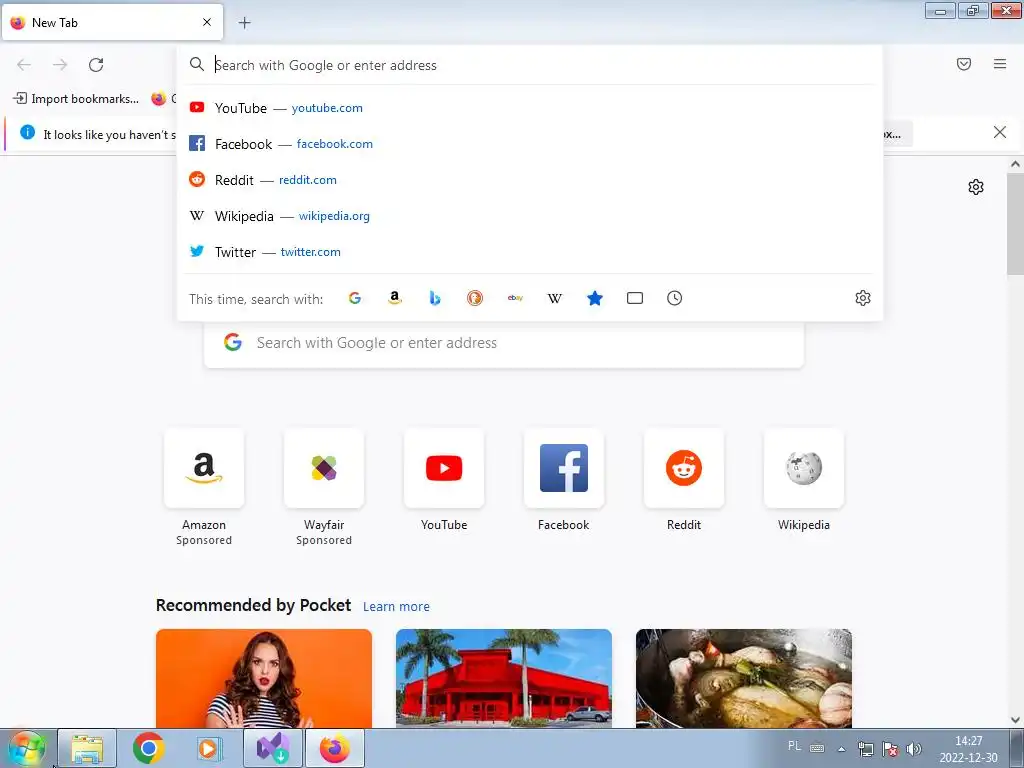The width and height of the screenshot is (1024, 768).
Task: Go forward one page
Action: pyautogui.click(x=60, y=65)
